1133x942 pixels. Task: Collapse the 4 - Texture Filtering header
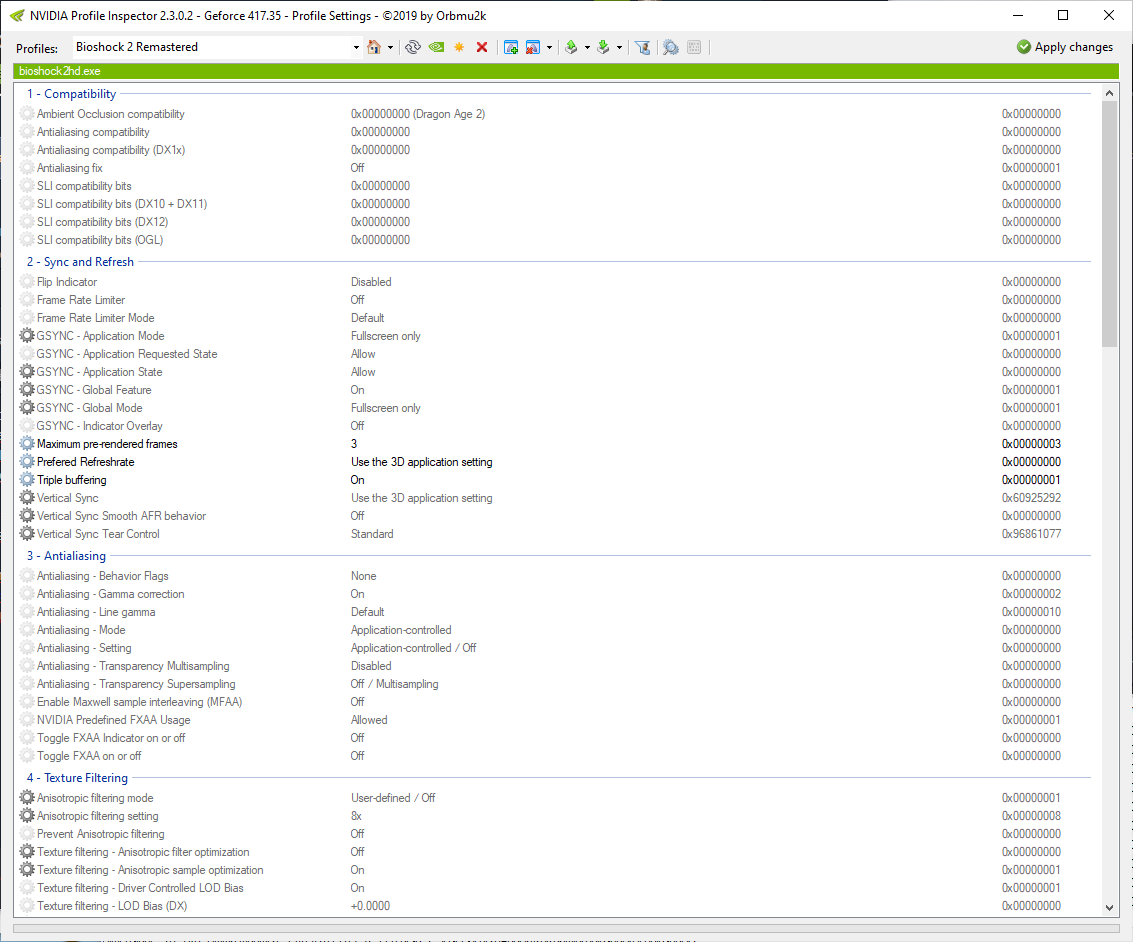[77, 778]
